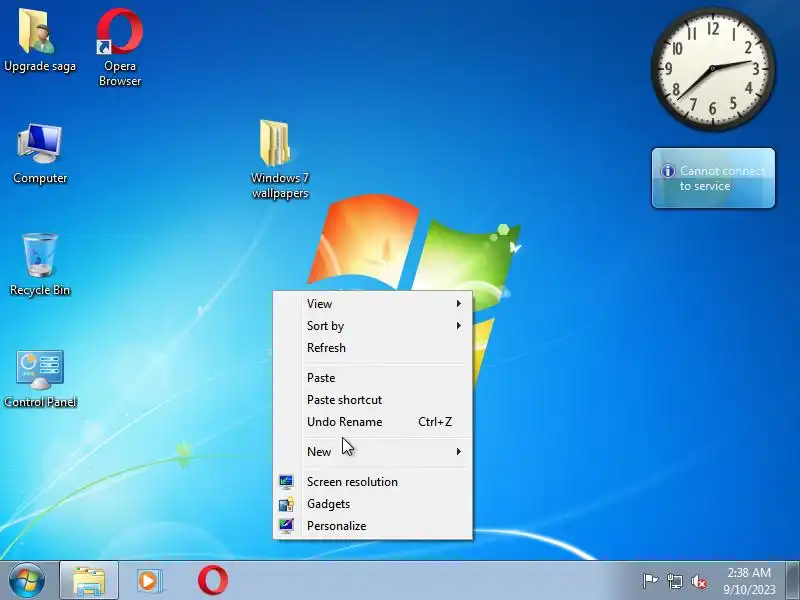Viewport: 800px width, 600px height.
Task: Click the Cannot connect to service gadget
Action: coord(713,178)
